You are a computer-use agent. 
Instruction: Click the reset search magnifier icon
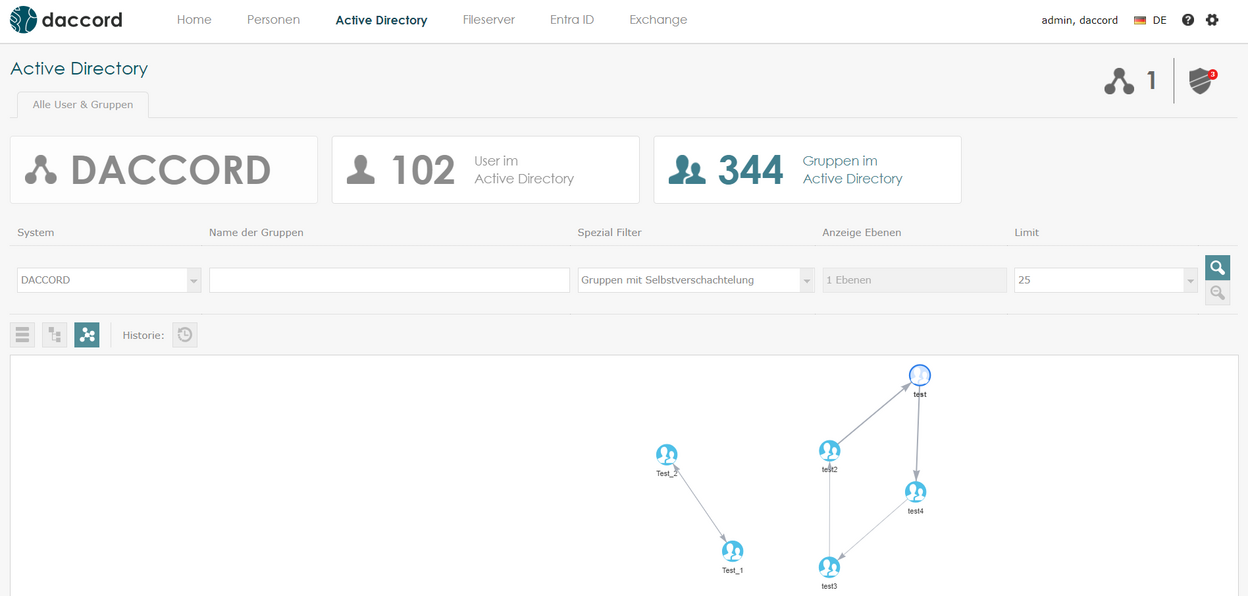pyautogui.click(x=1217, y=293)
